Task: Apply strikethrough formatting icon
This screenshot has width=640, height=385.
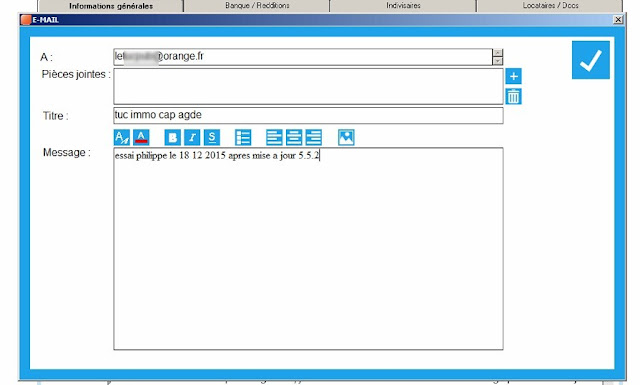Action: (212, 138)
